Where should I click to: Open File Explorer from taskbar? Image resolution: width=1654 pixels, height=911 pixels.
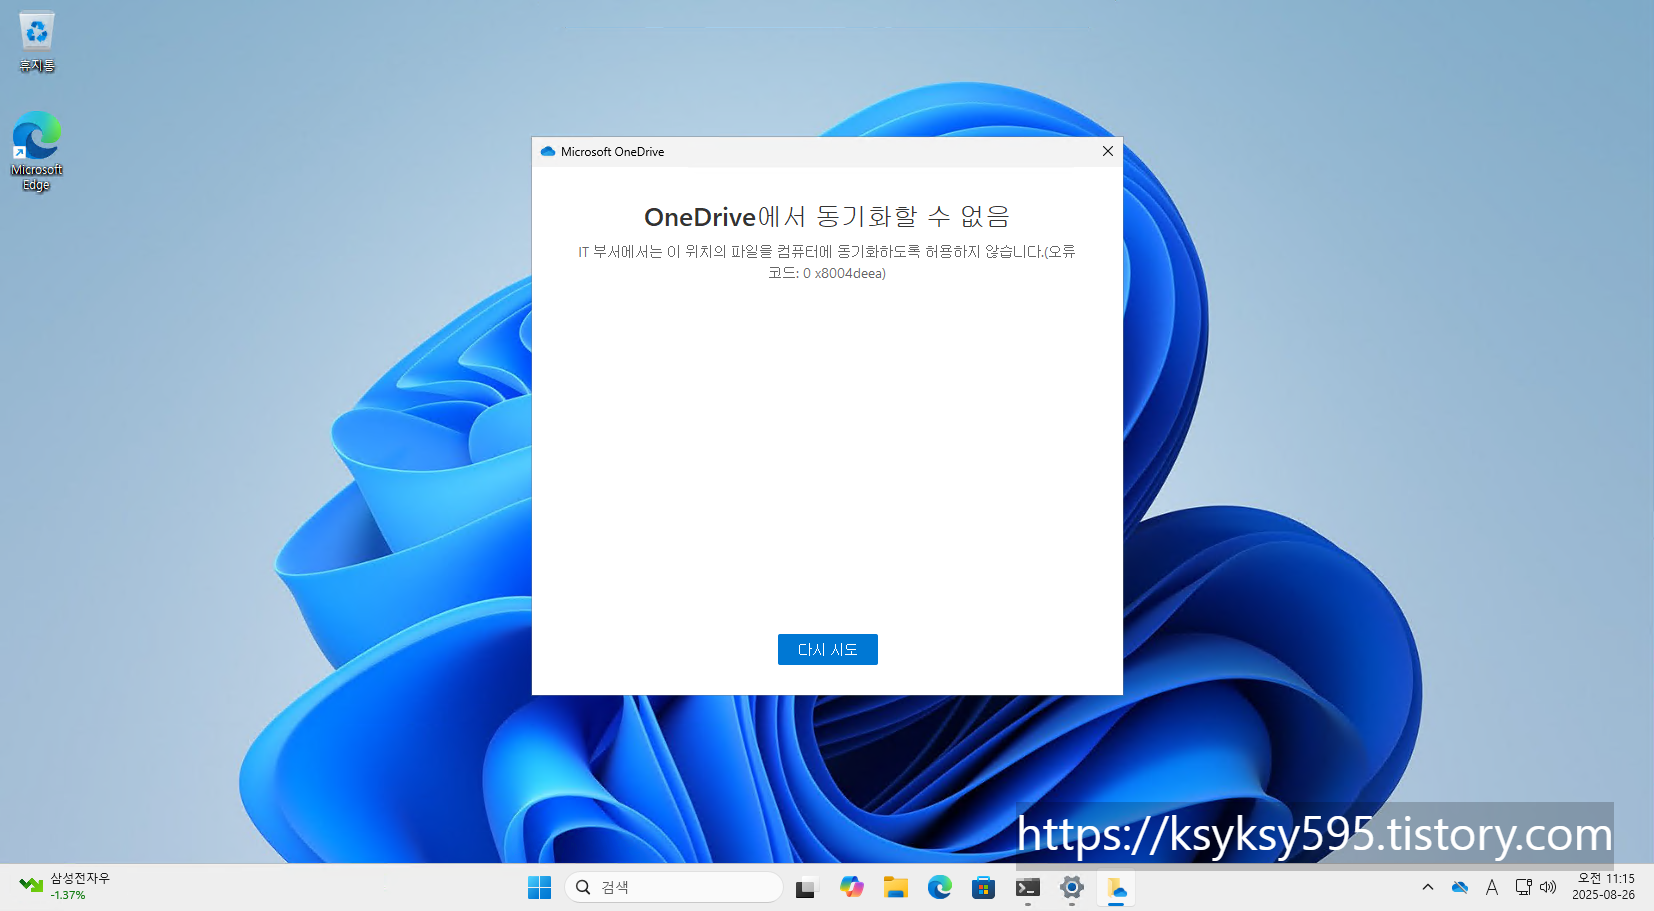(x=895, y=887)
